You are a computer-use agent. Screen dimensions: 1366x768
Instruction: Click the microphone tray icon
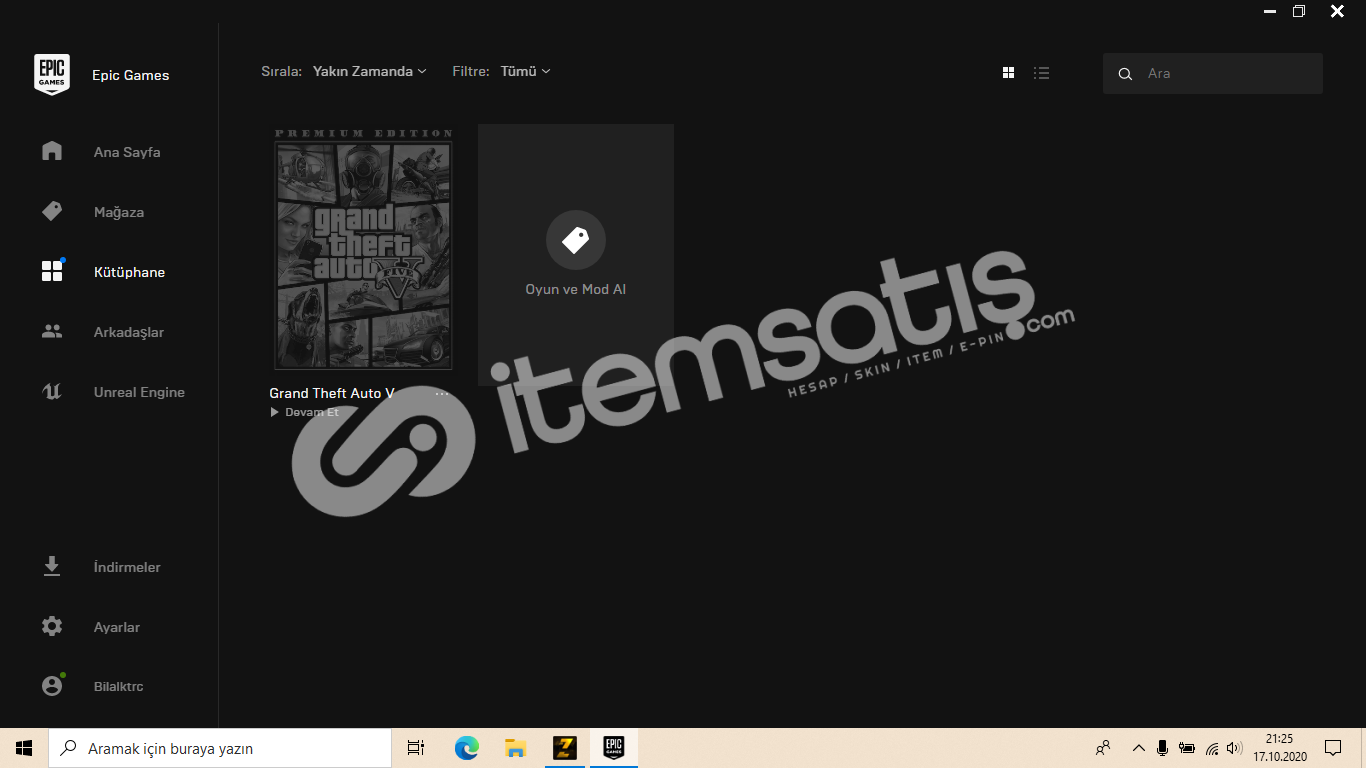pos(1162,748)
